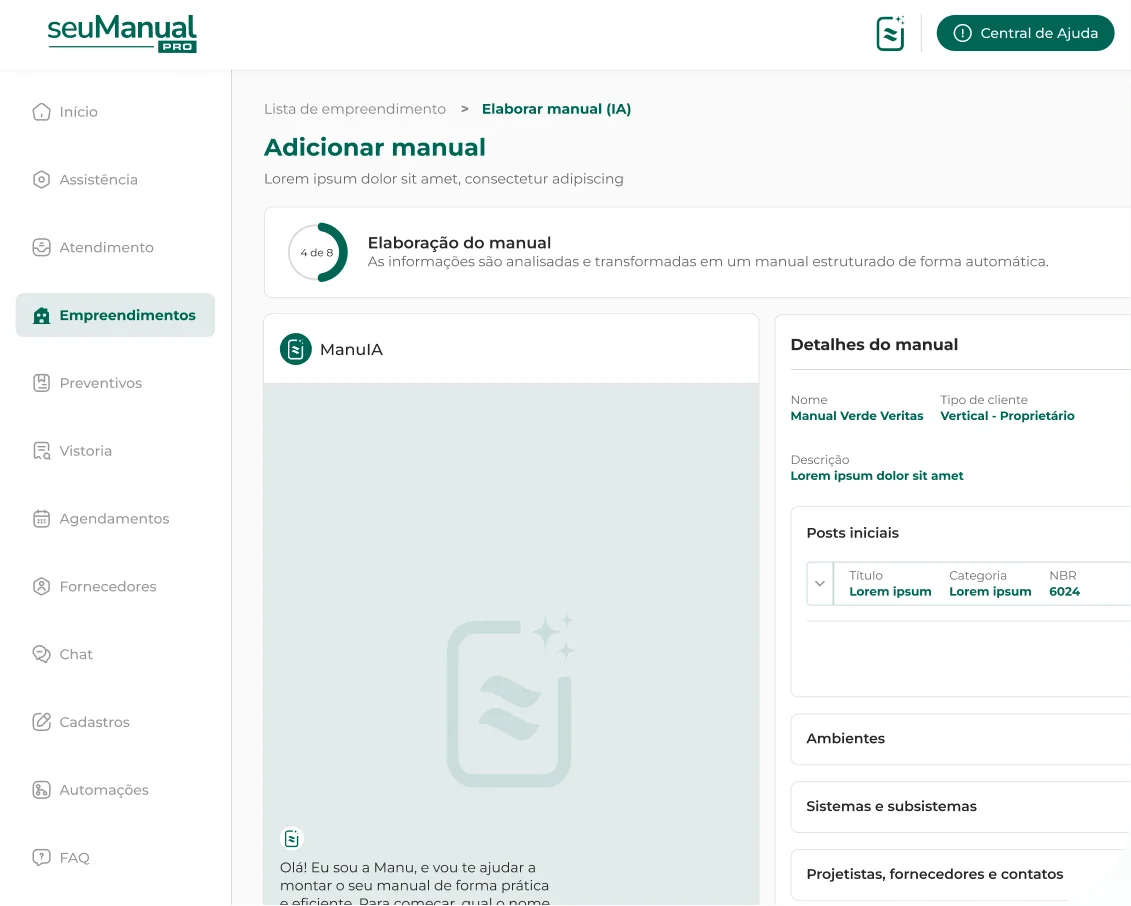Viewport: 1131px width, 906px height.
Task: Click the Atendimento icon in sidebar
Action: pyautogui.click(x=42, y=247)
